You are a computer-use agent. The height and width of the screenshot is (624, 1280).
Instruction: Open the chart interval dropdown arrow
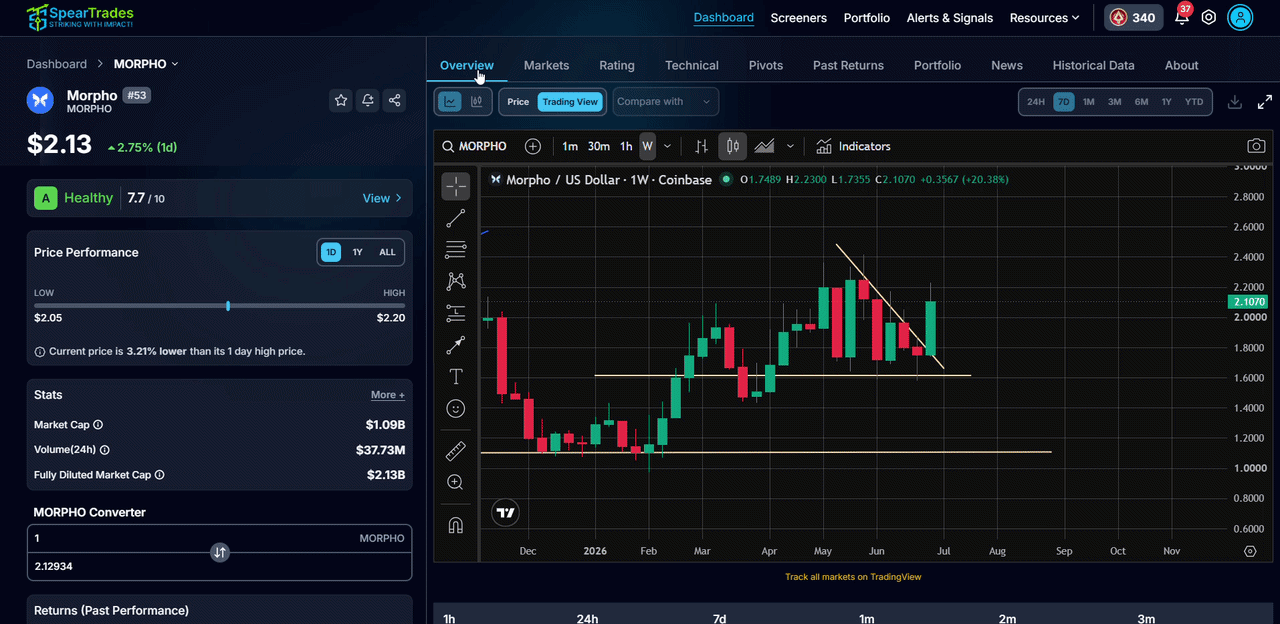[667, 146]
